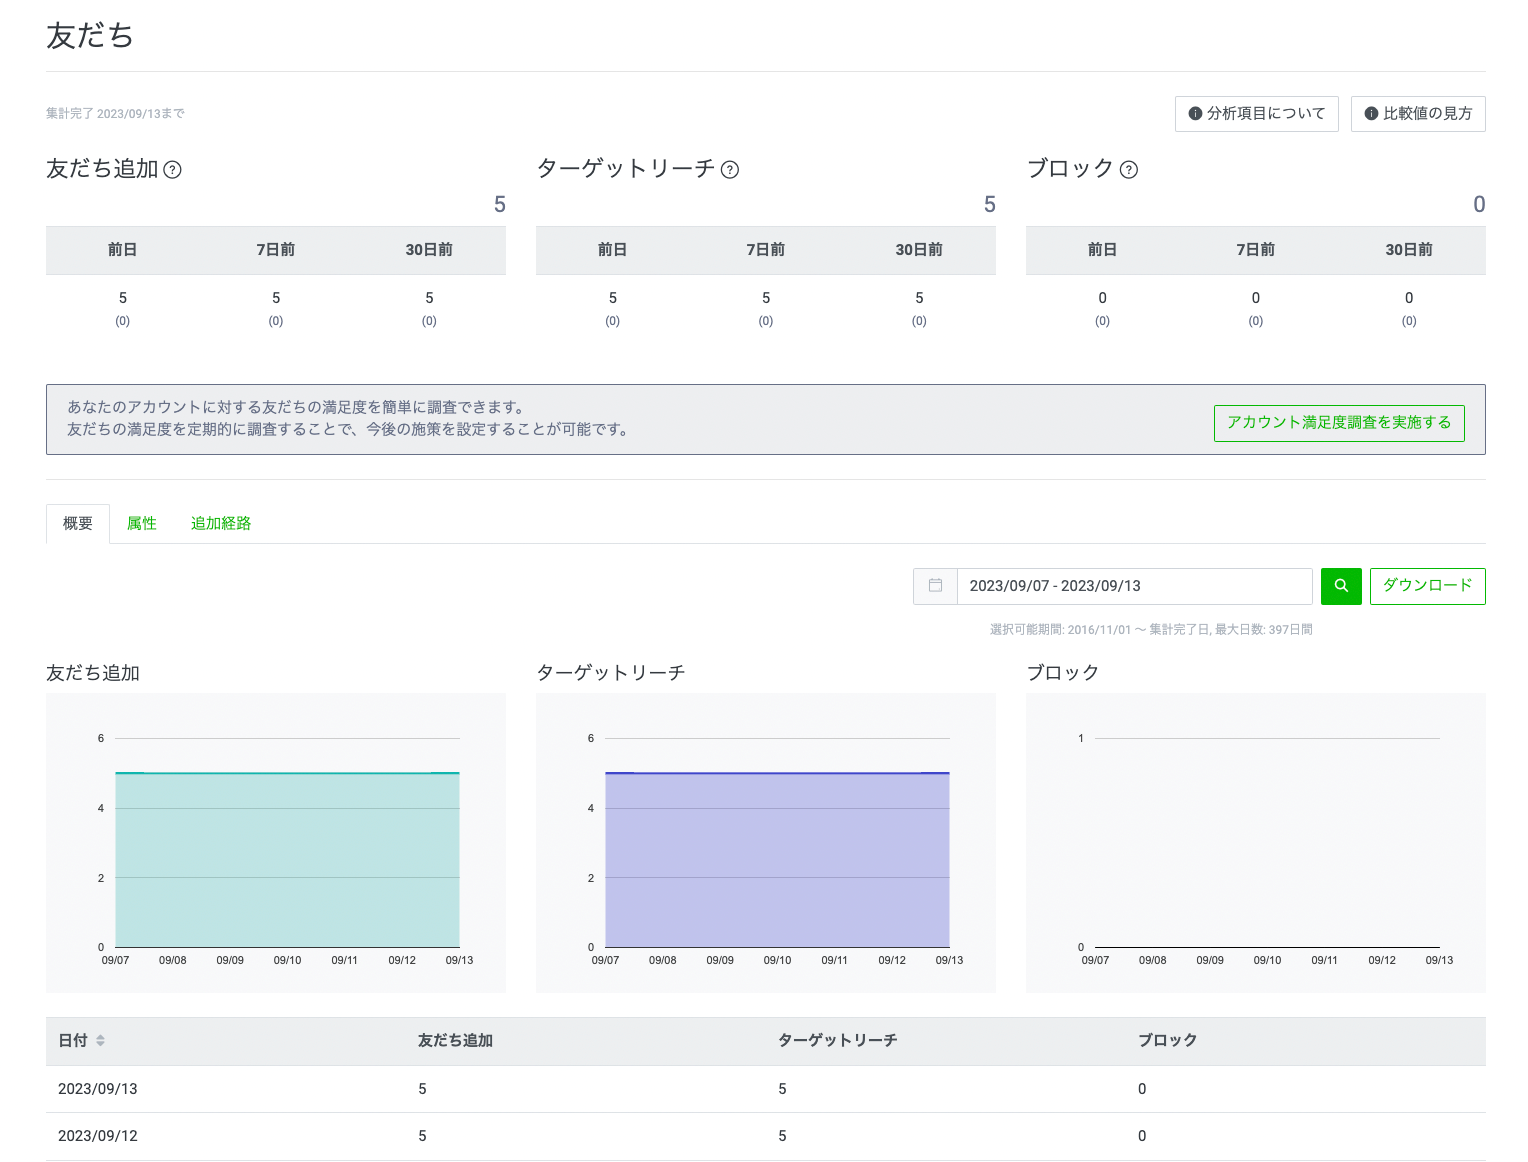Click the ブロック table column header
This screenshot has width=1528, height=1162.
pyautogui.click(x=1167, y=1041)
